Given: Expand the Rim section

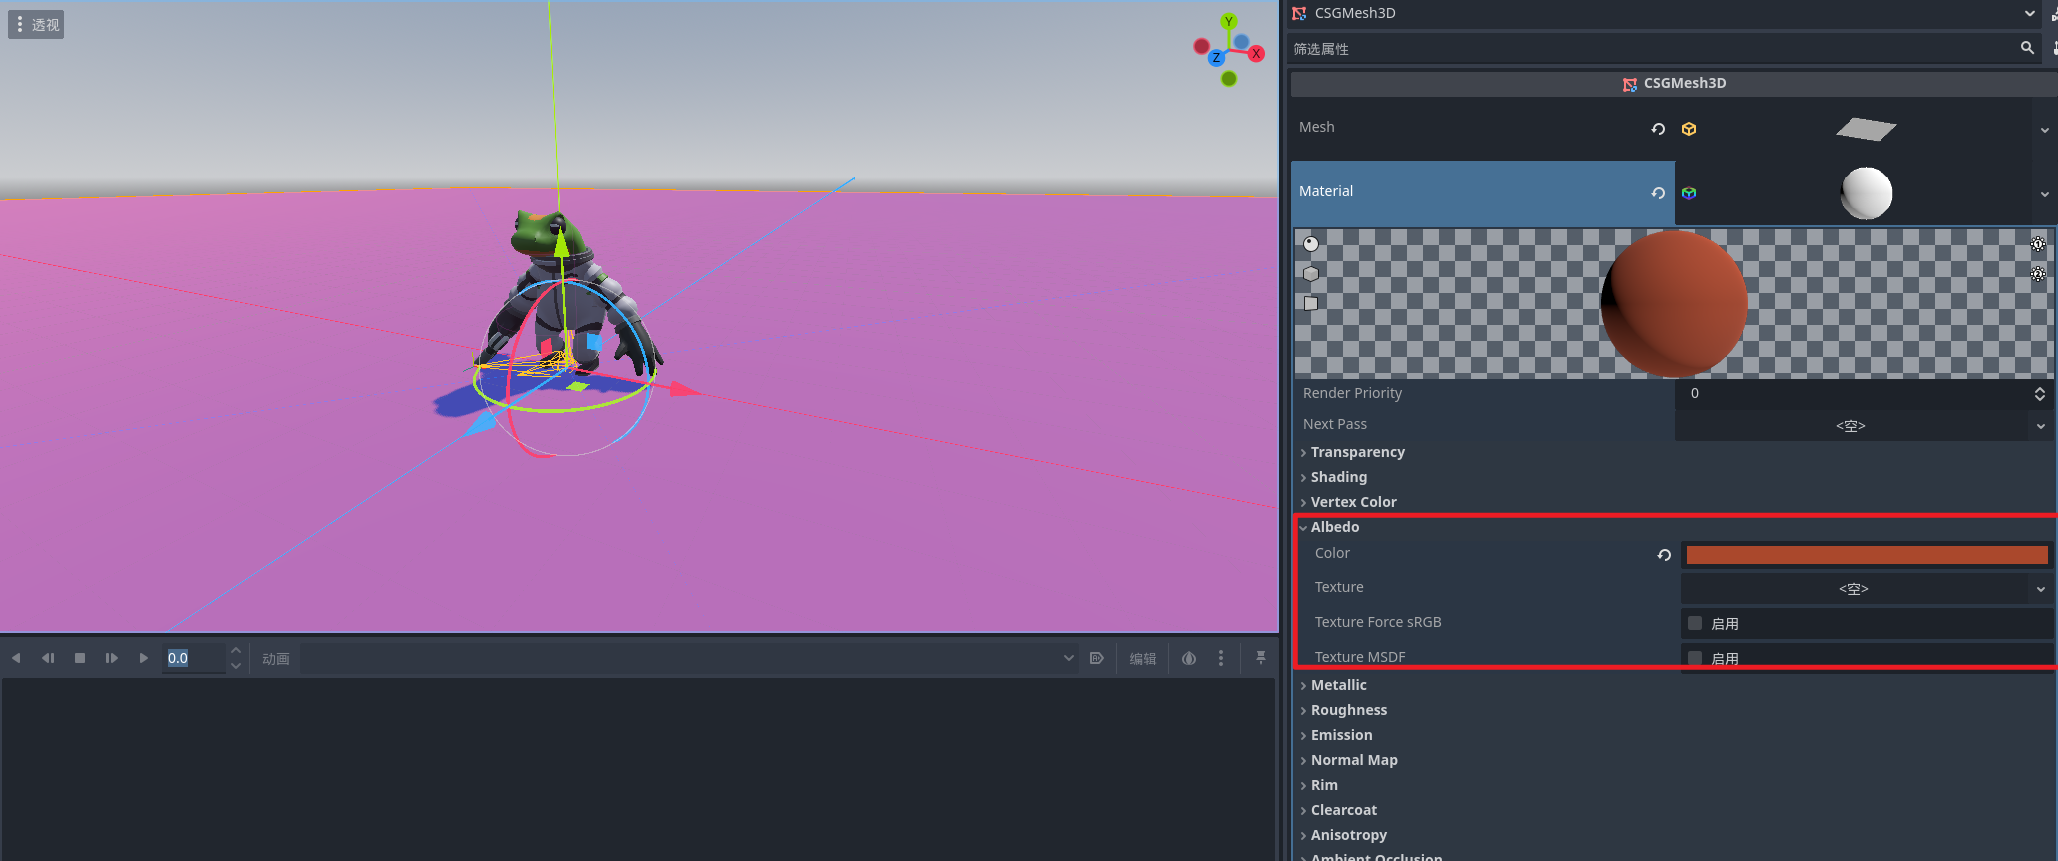Looking at the screenshot, I should pyautogui.click(x=1322, y=785).
